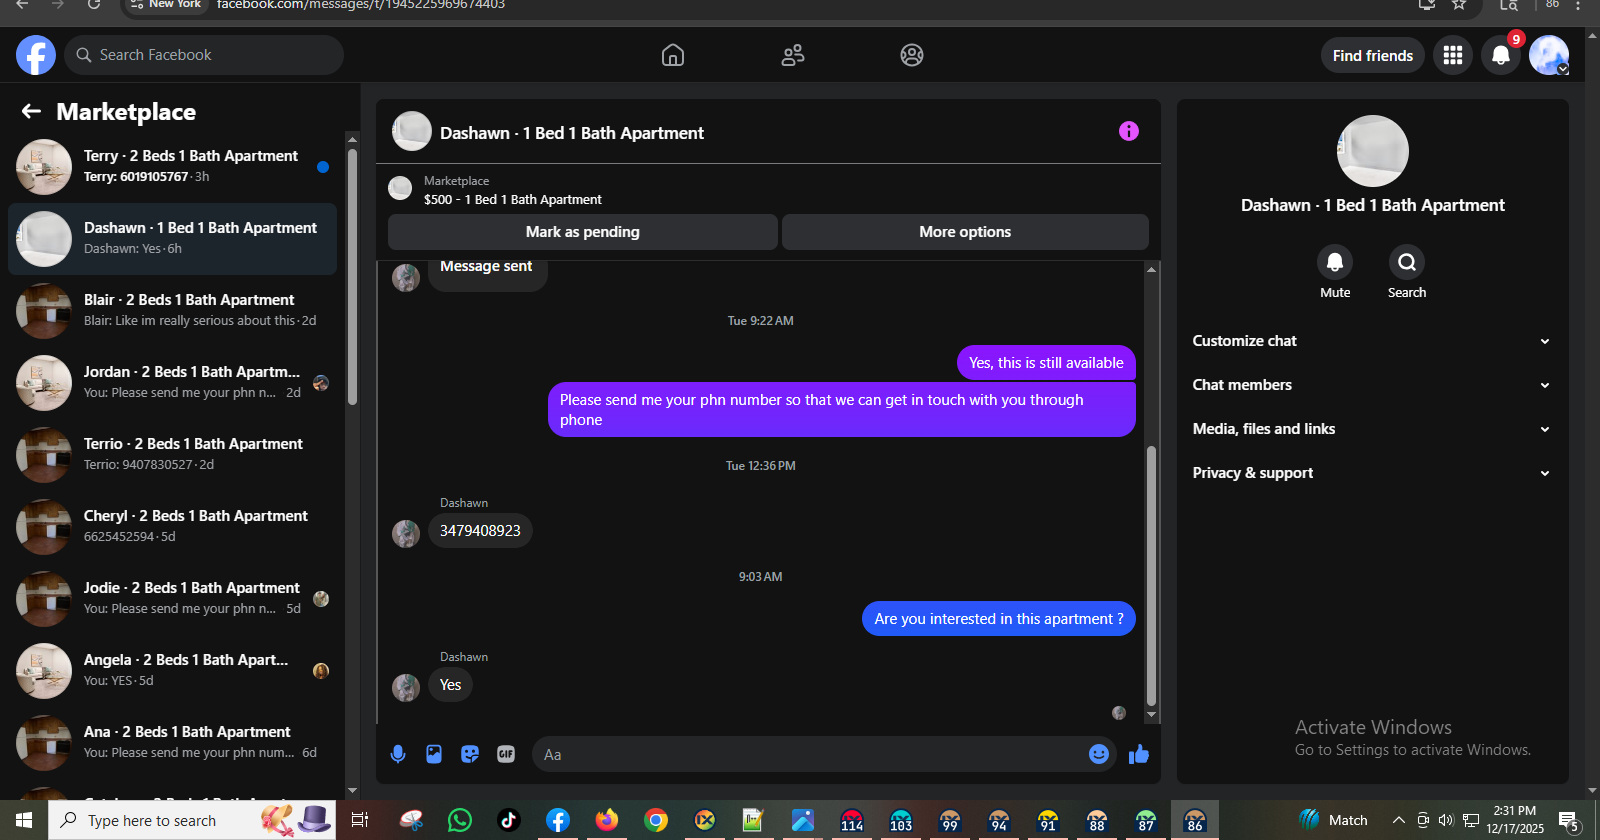Viewport: 1600px width, 840px height.
Task: Open the emoji picker in message box
Action: (x=1098, y=754)
